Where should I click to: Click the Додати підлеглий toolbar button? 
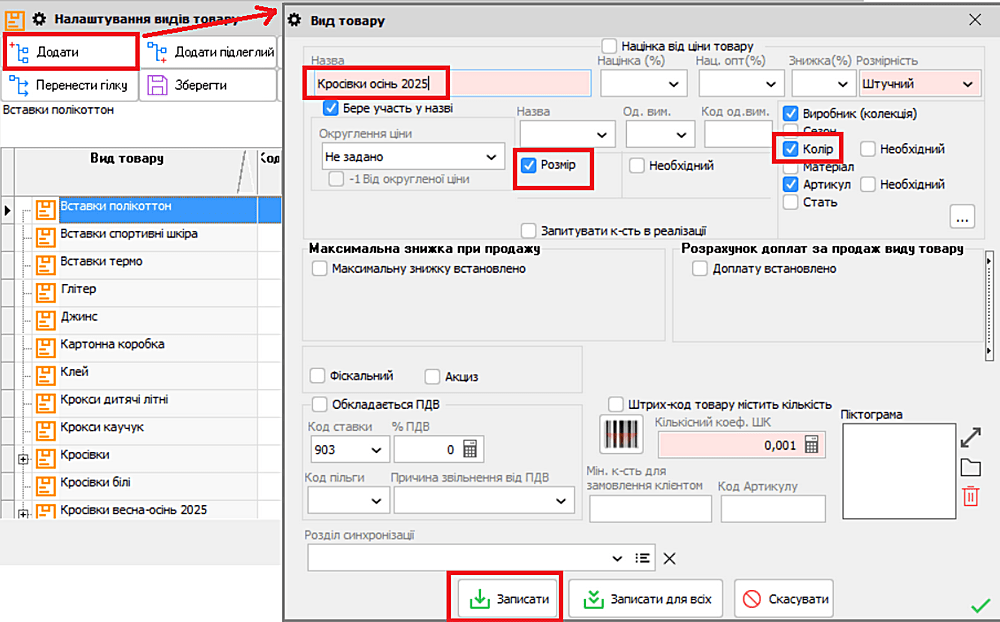(x=208, y=51)
